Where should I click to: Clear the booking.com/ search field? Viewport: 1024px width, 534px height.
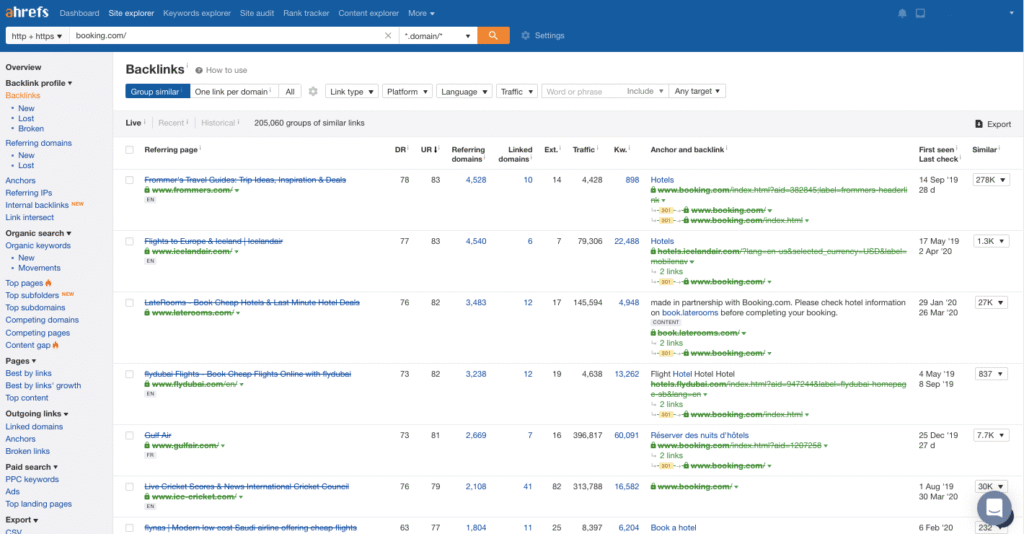[388, 36]
